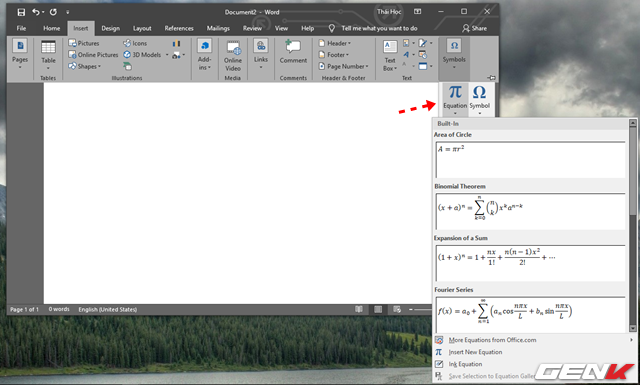The width and height of the screenshot is (640, 385).
Task: Insert a Comment
Action: point(293,51)
